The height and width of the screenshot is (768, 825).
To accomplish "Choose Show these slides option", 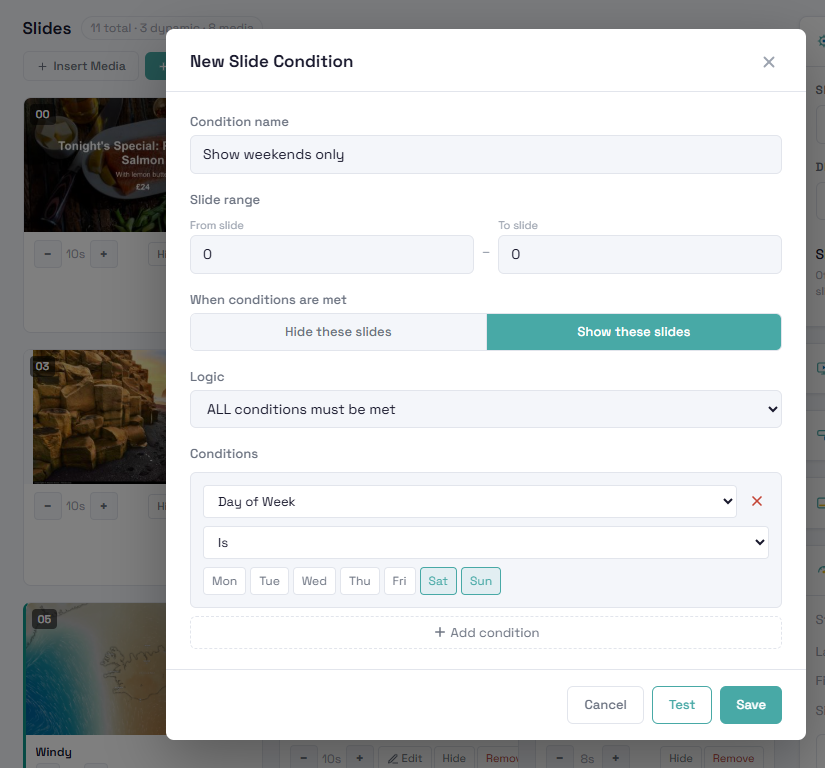I will coord(633,332).
